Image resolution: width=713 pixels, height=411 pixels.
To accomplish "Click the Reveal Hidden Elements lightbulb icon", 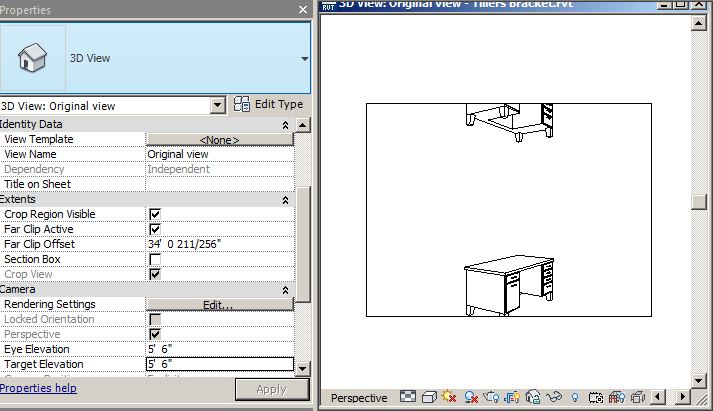I will tap(575, 398).
